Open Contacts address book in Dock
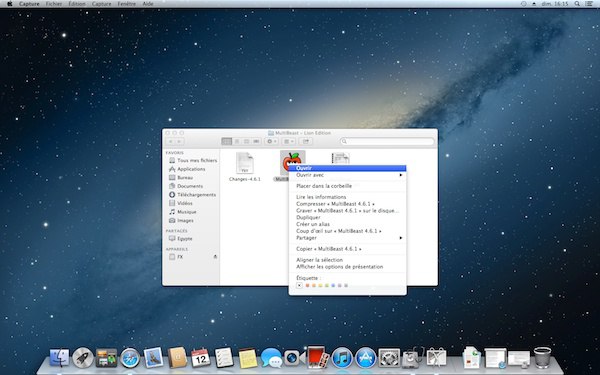 coord(177,357)
